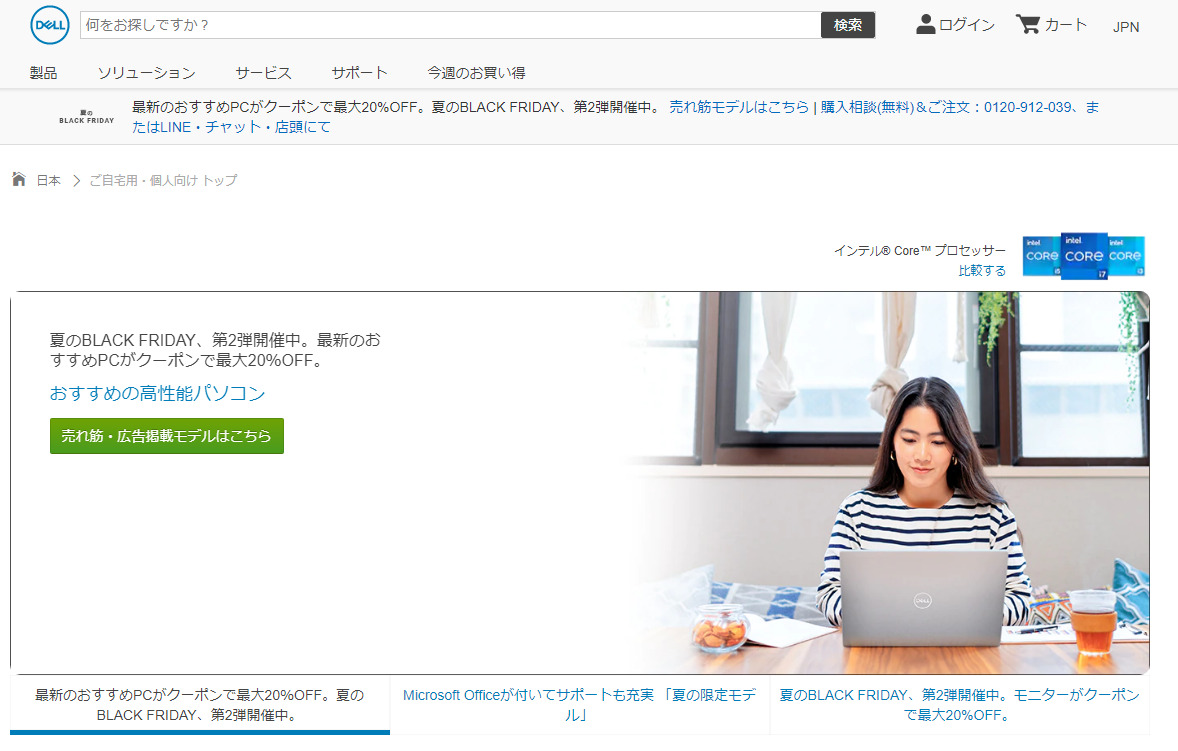Open the おすすめの高性能パソコン link

[x=158, y=394]
